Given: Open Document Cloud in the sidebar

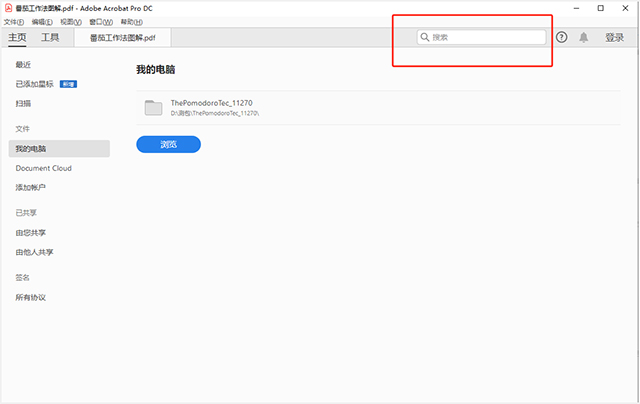Looking at the screenshot, I should [x=44, y=168].
